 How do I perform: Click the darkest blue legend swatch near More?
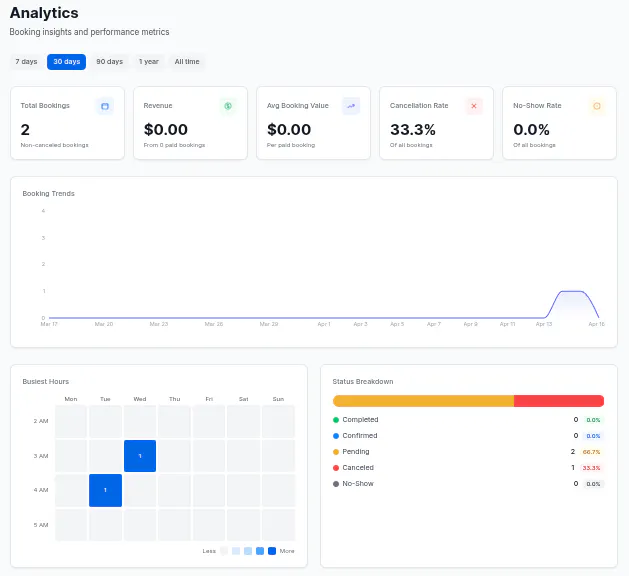pyautogui.click(x=272, y=551)
